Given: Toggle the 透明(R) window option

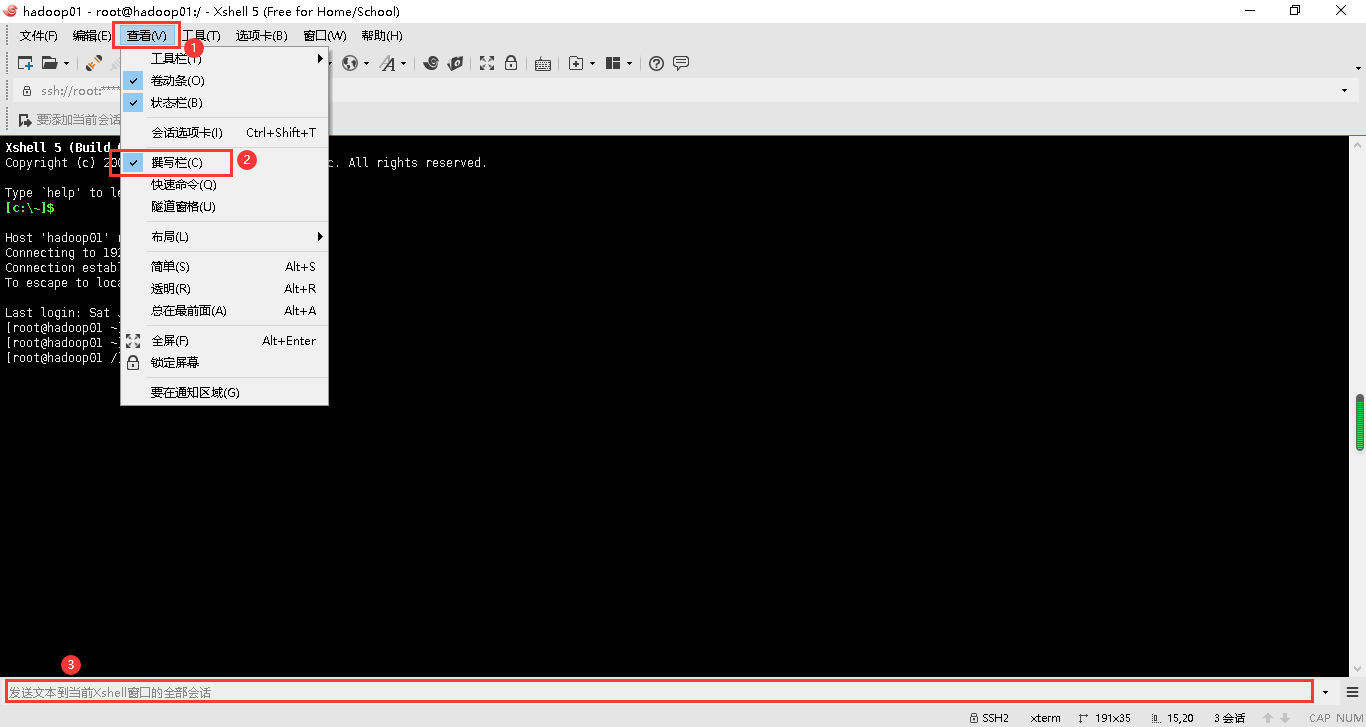Looking at the screenshot, I should tap(224, 288).
